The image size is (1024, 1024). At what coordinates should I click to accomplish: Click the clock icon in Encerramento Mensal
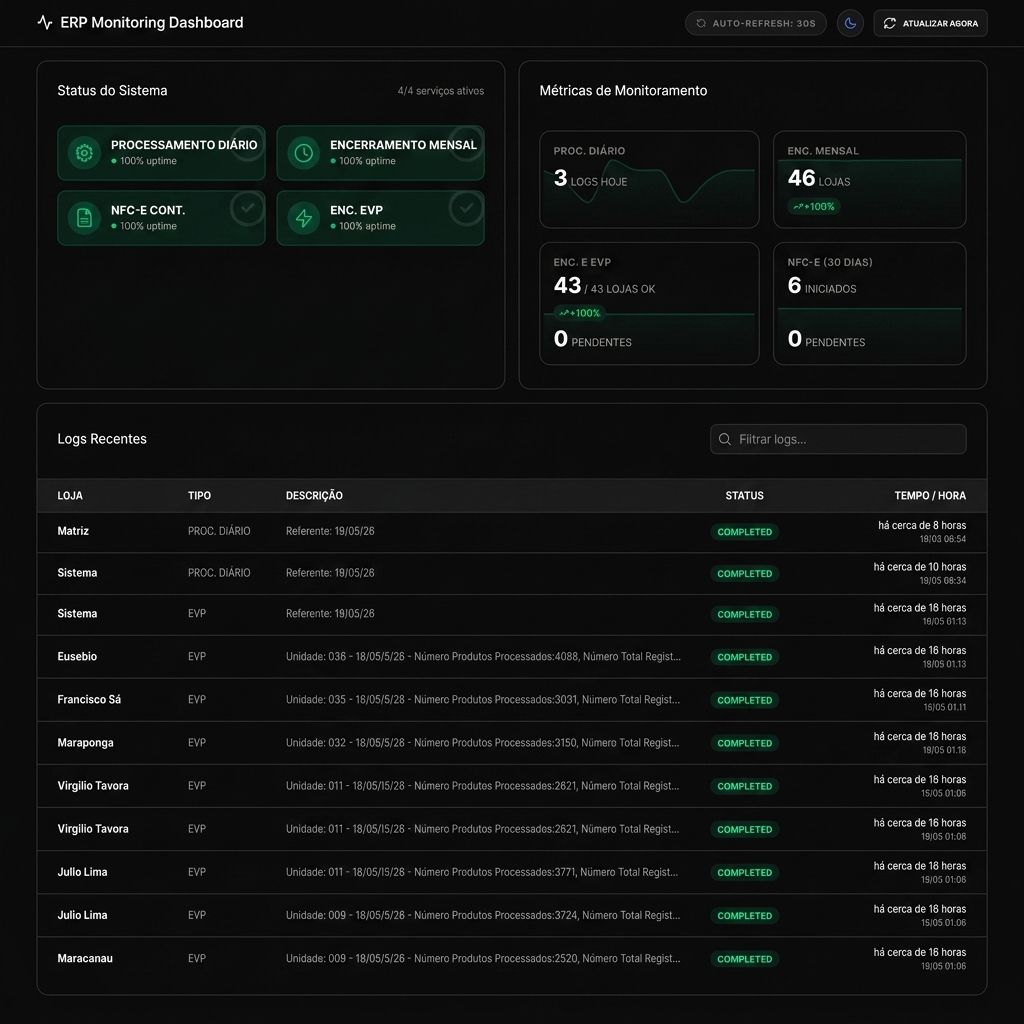(304, 153)
